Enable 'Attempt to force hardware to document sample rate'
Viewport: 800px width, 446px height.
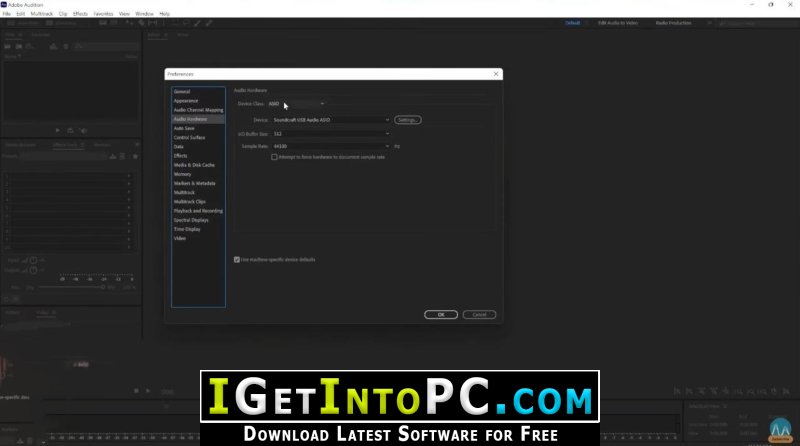click(274, 157)
